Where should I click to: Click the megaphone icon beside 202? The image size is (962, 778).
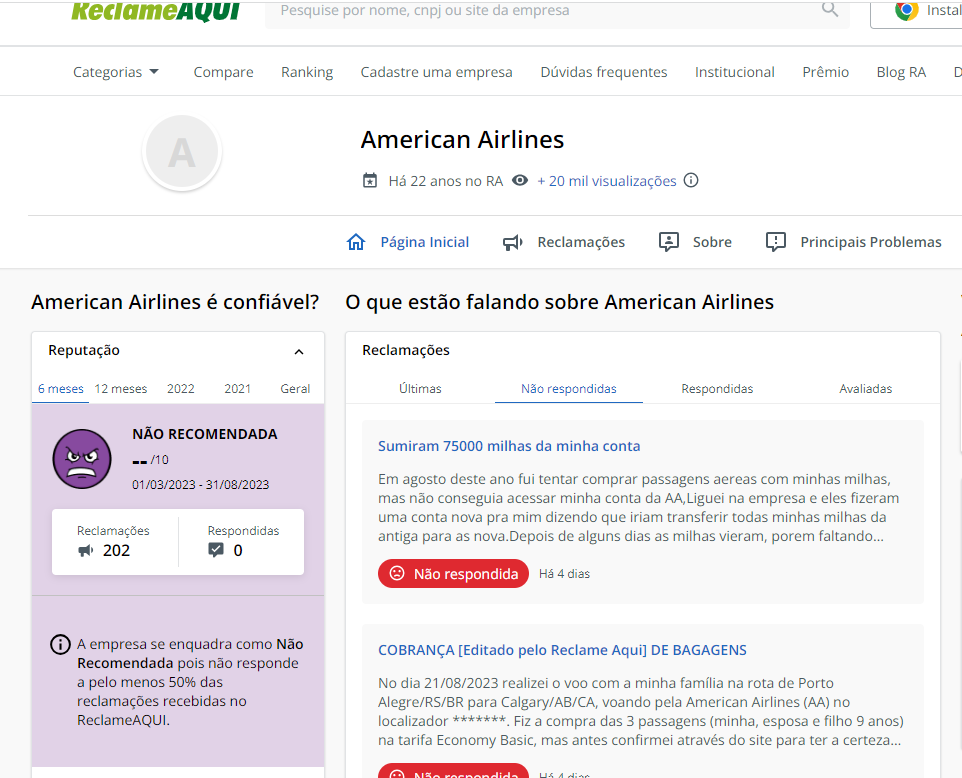[86, 550]
